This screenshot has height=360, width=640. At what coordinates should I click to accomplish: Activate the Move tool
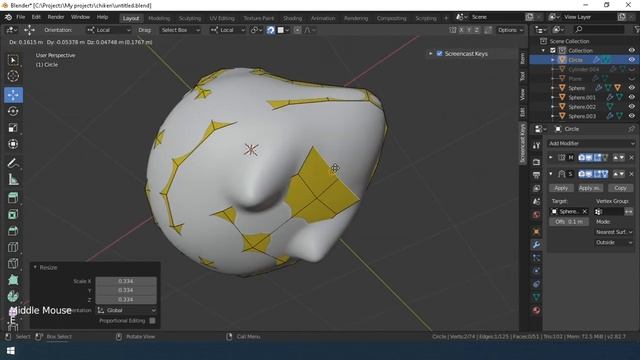[13, 95]
